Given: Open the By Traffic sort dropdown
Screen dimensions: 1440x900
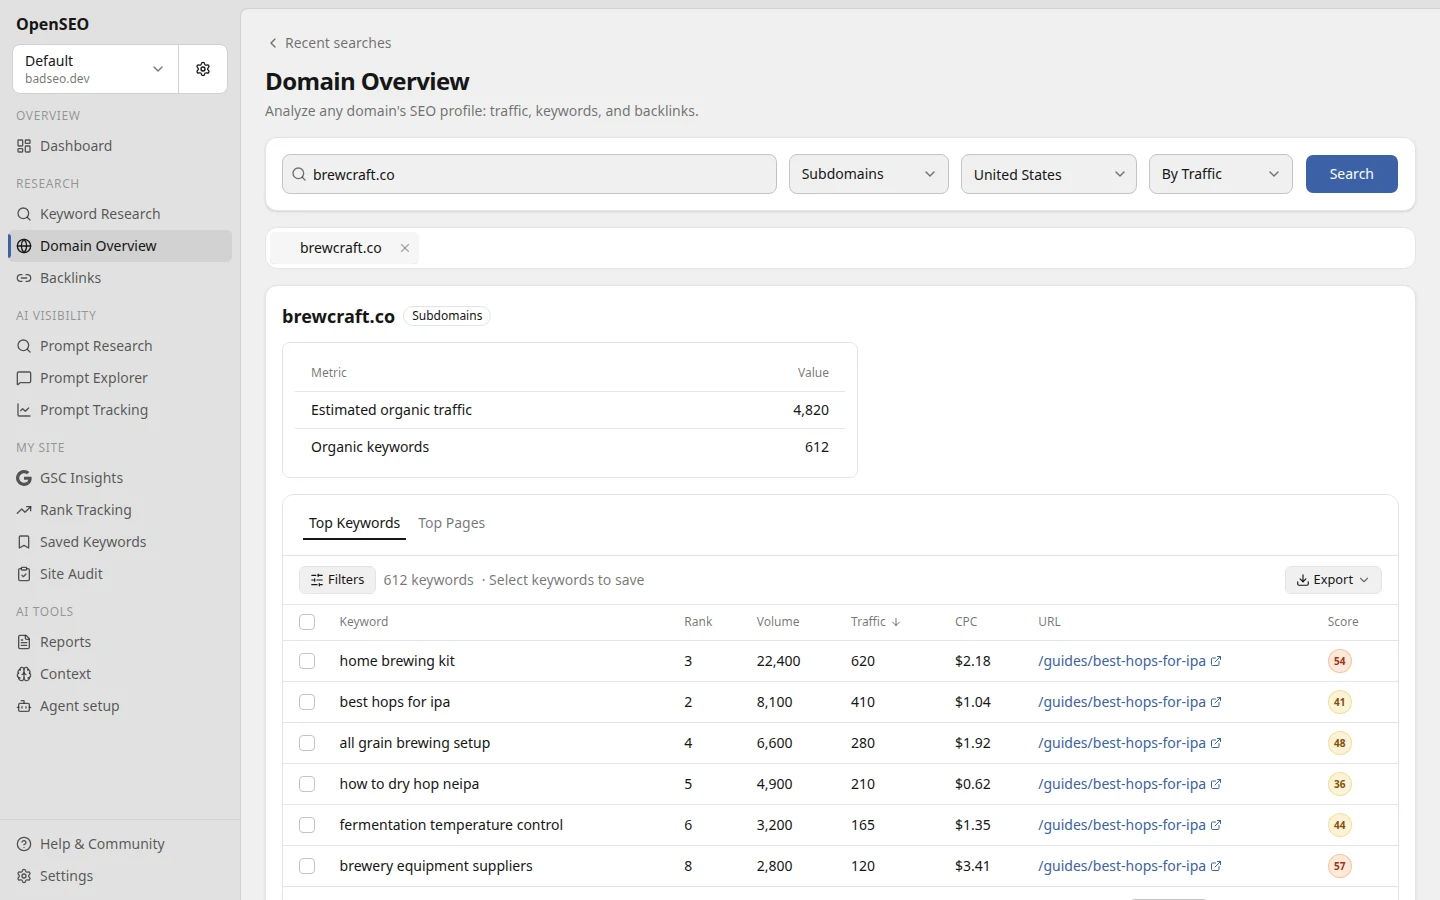Looking at the screenshot, I should tap(1221, 174).
